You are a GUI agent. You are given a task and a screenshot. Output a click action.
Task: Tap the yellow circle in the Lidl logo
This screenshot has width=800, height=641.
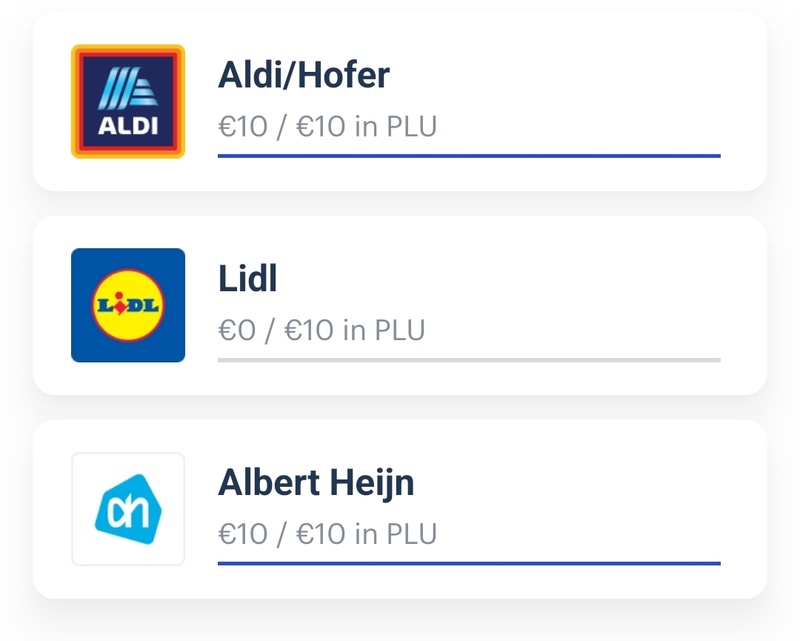pos(128,305)
